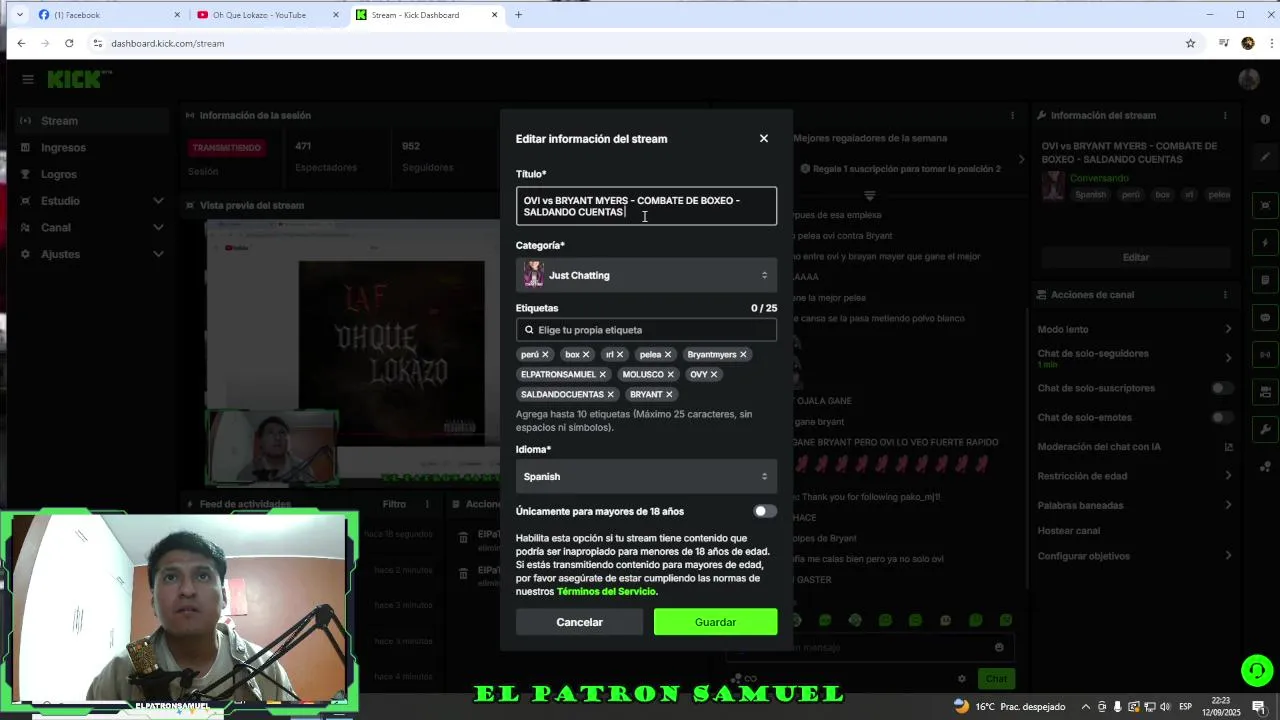Click the stream preview thumbnail

352,352
